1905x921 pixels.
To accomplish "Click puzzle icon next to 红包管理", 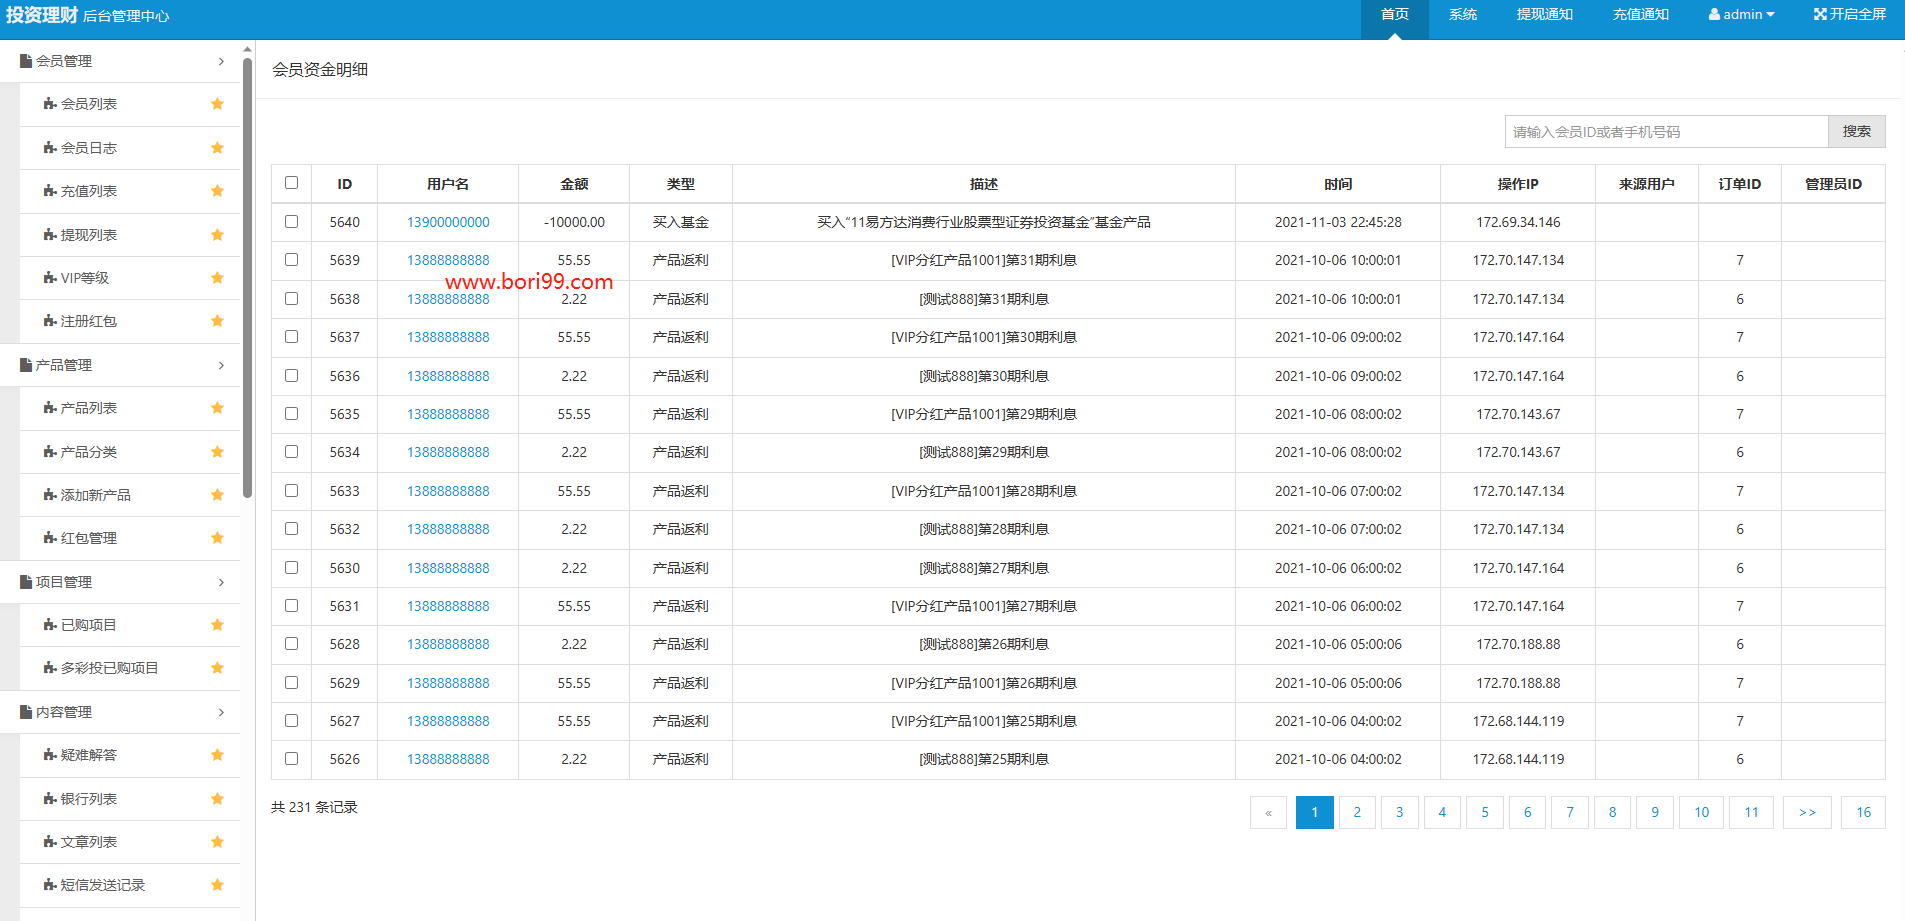I will coord(50,538).
